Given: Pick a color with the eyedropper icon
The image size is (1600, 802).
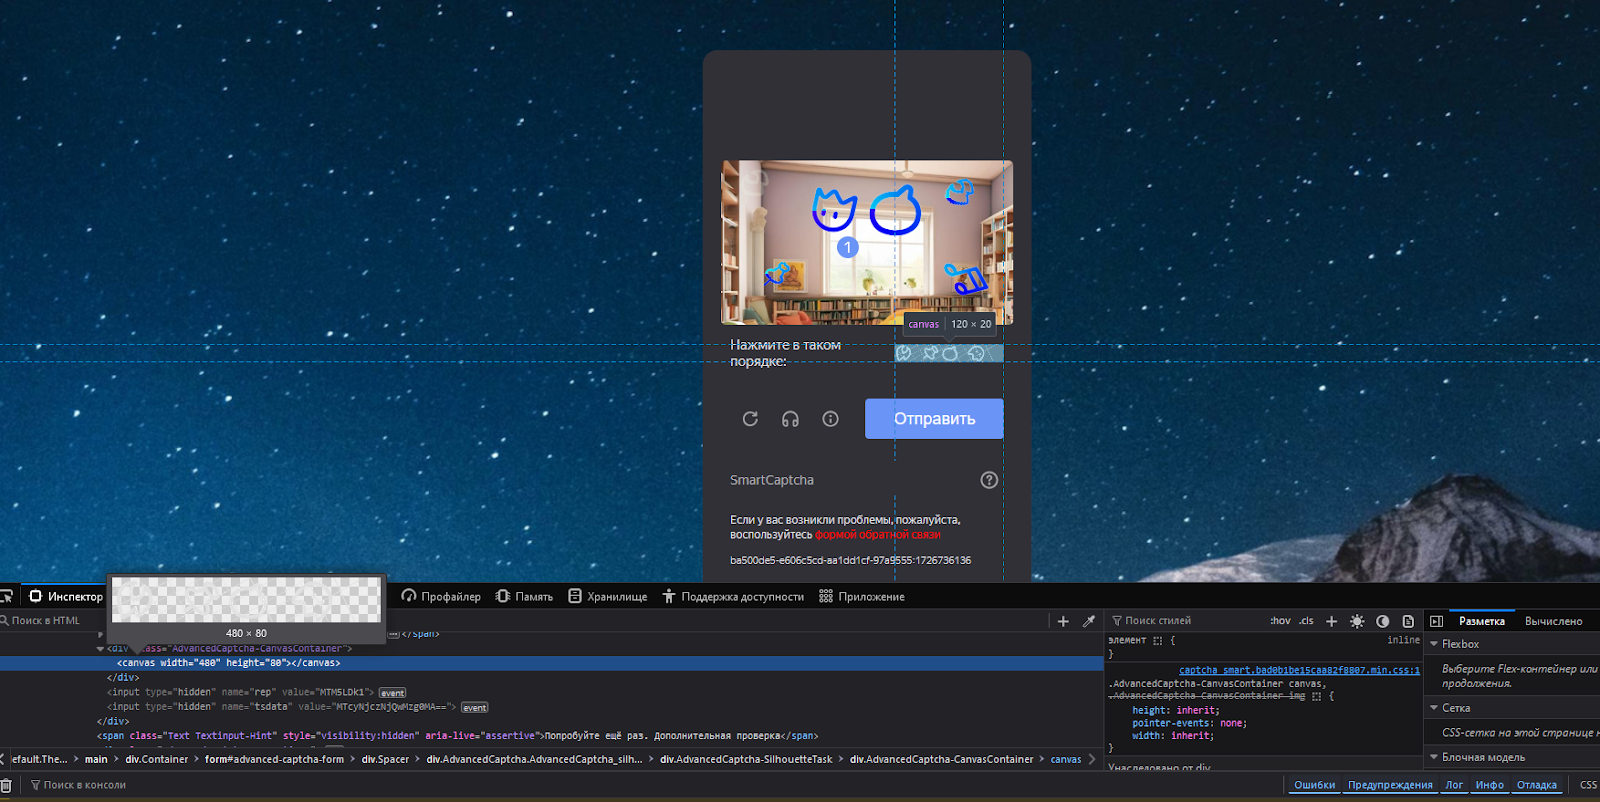Looking at the screenshot, I should point(1089,621).
